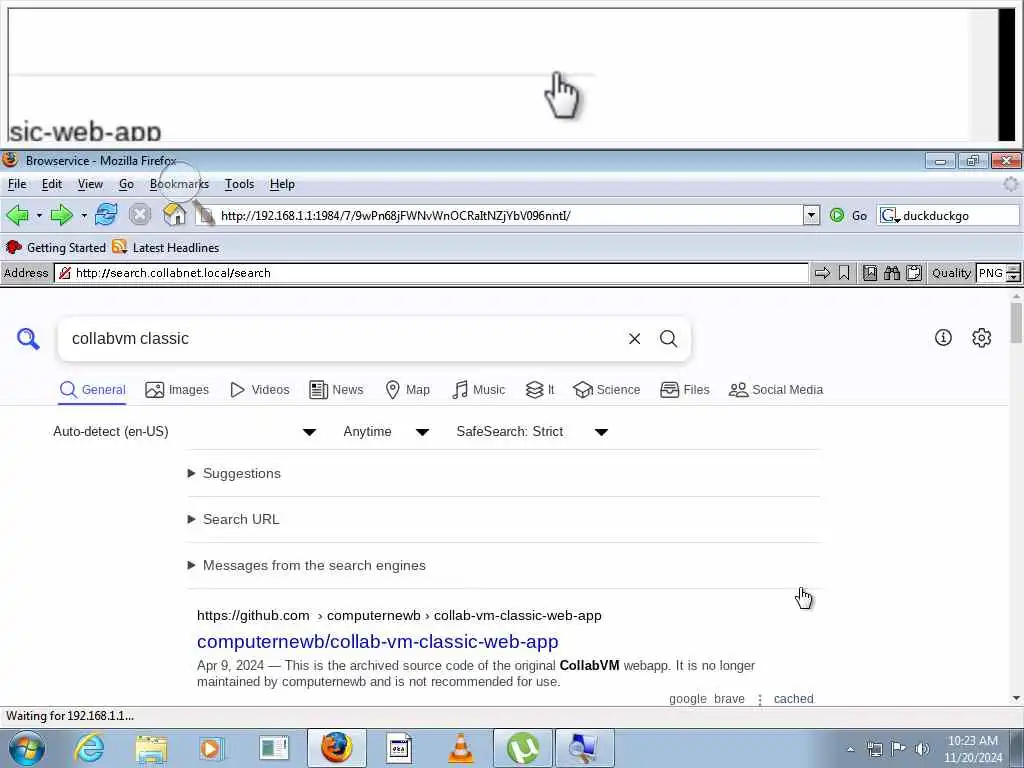Expand Messages from the search engines
This screenshot has height=768, width=1024.
click(x=307, y=565)
